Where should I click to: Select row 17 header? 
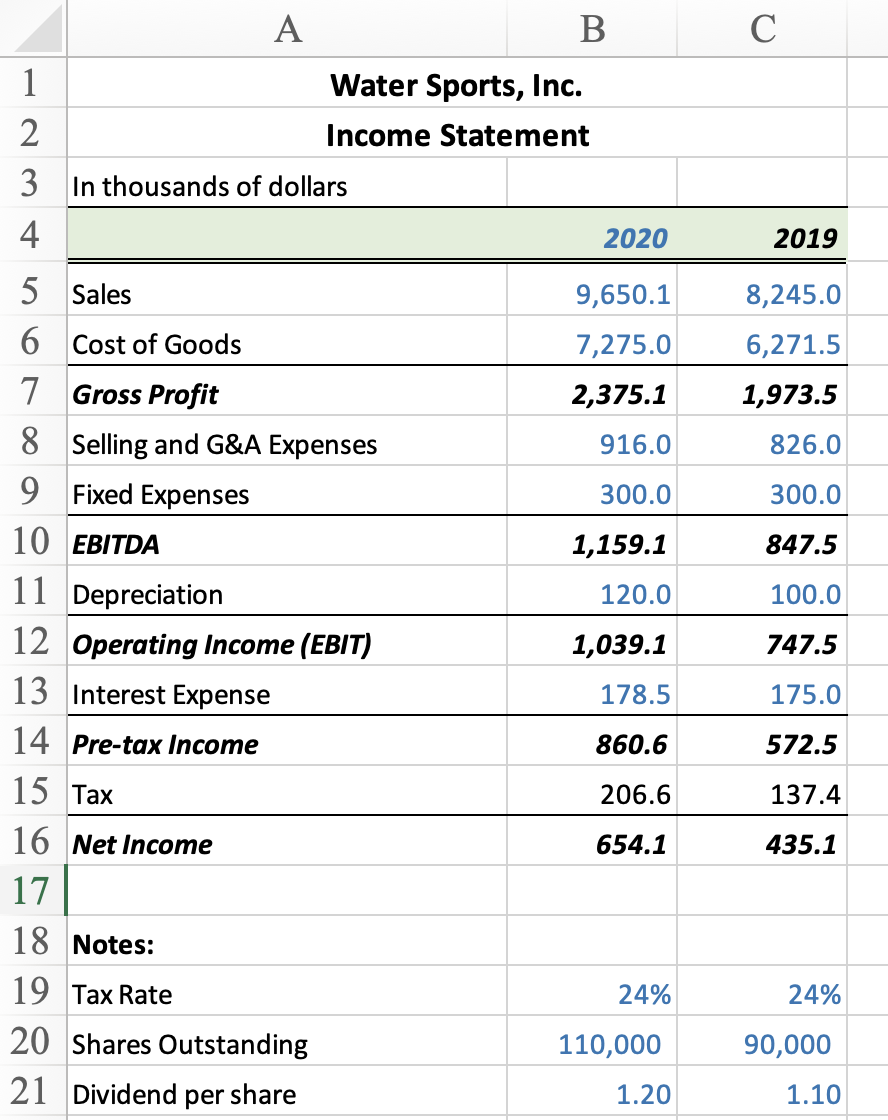coord(33,891)
